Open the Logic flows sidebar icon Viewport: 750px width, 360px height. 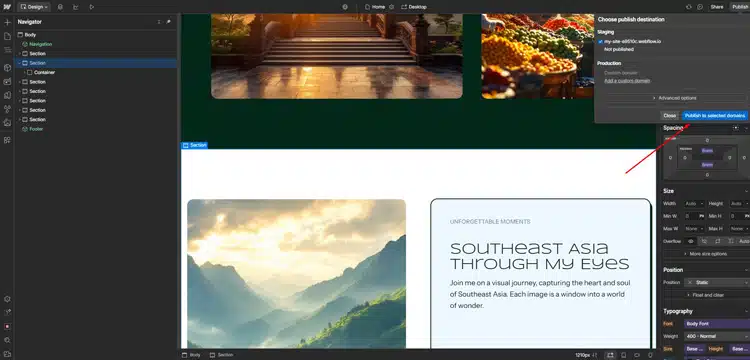click(7, 109)
